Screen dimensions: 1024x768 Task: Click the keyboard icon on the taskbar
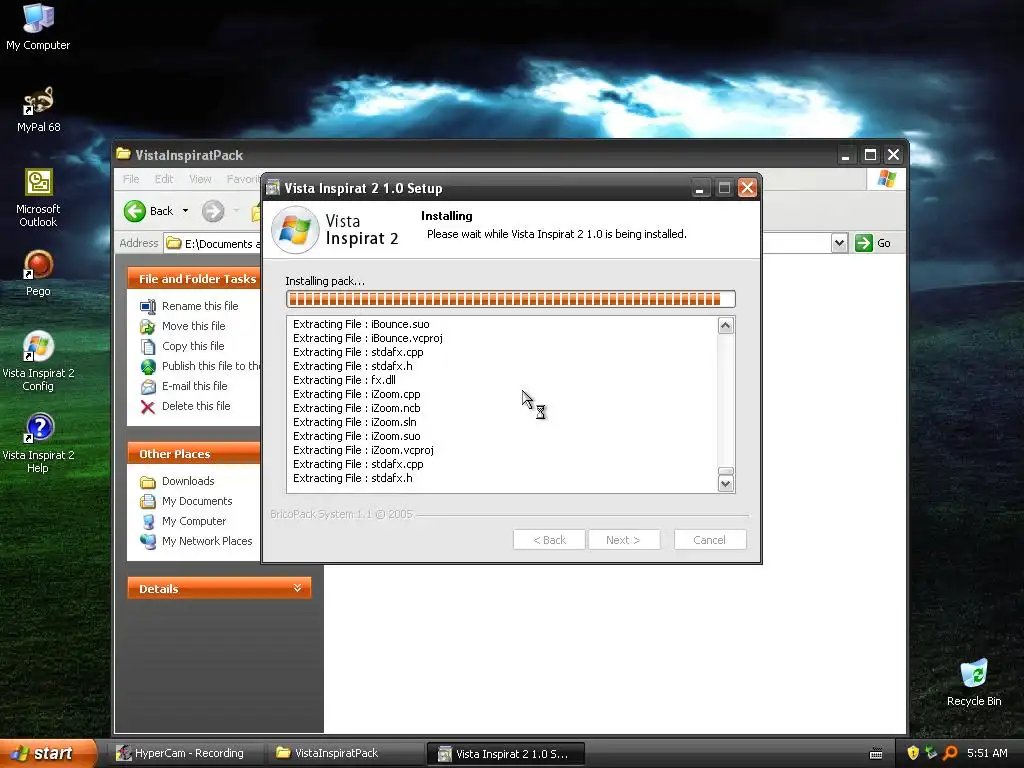[x=876, y=754]
